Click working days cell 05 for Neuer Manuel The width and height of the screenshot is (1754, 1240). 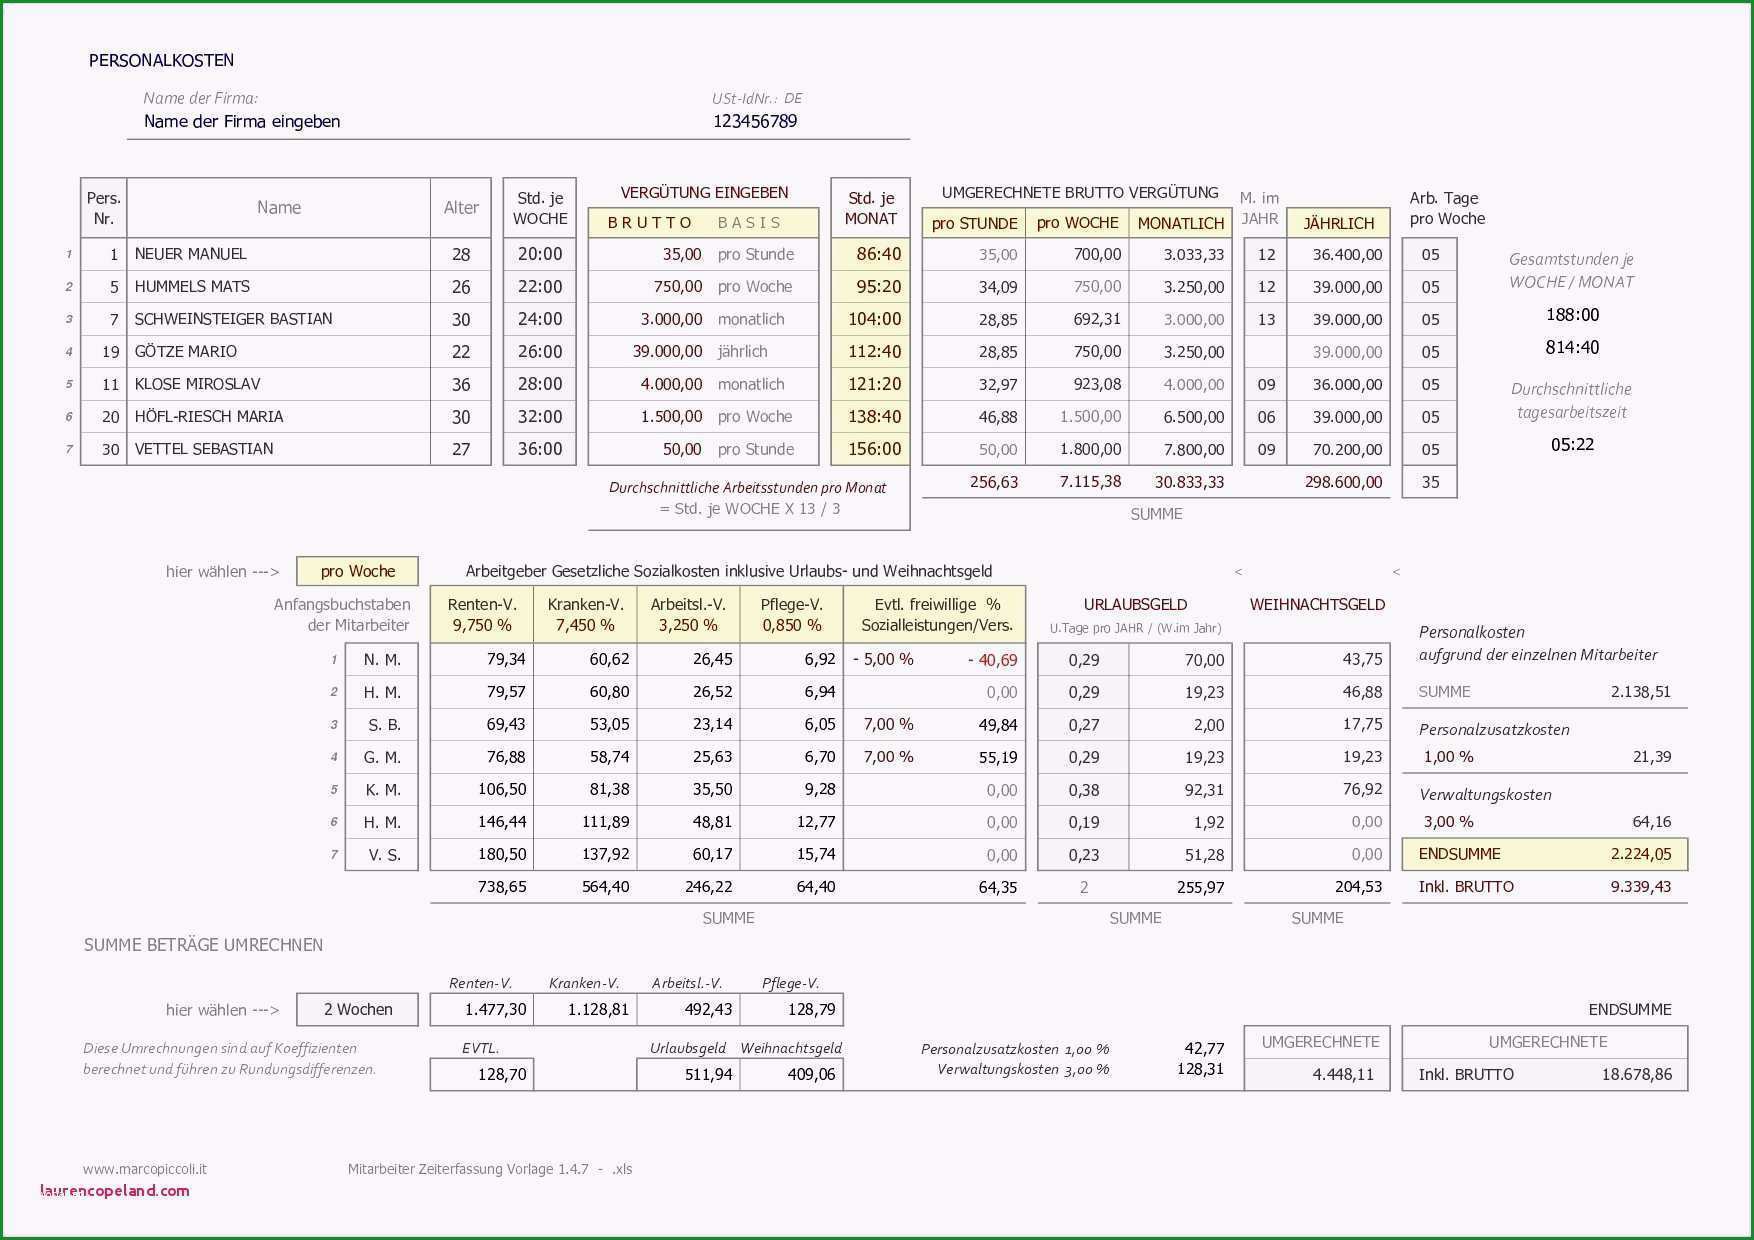tap(1430, 254)
